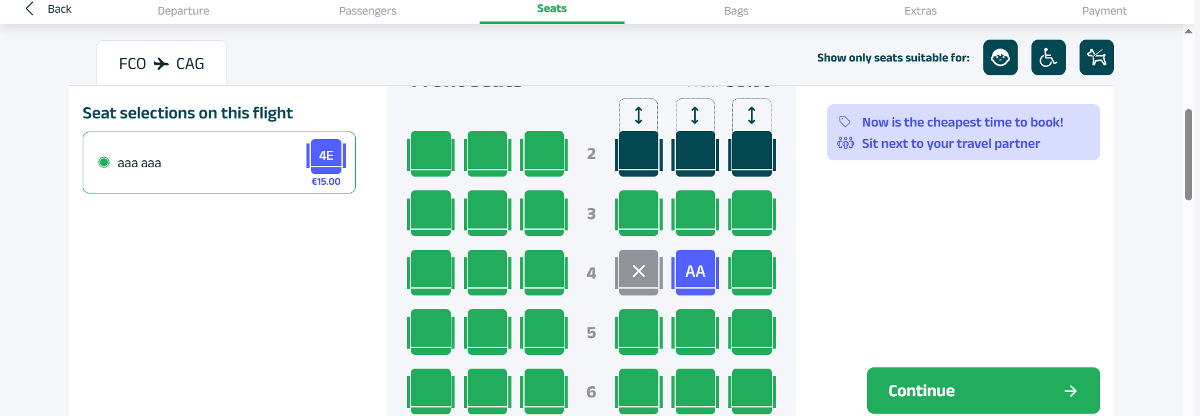Jump to the Payment step
This screenshot has height=416, width=1200.
click(x=1104, y=11)
